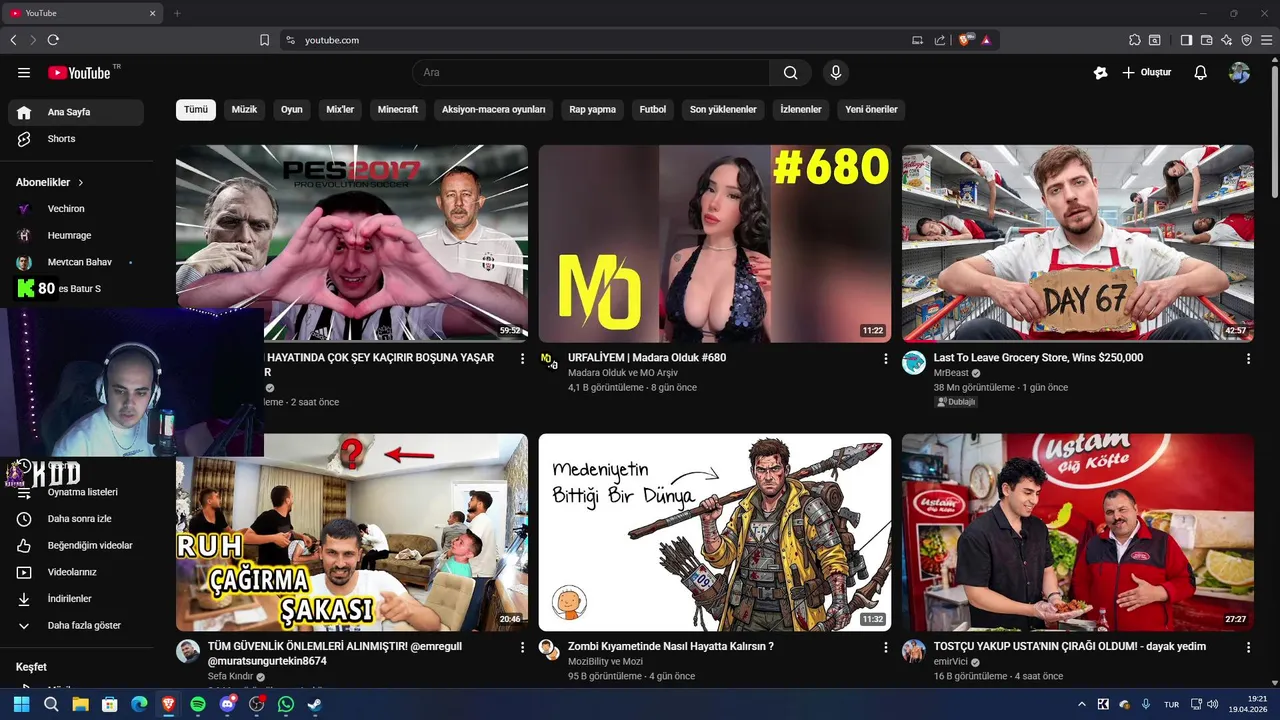The height and width of the screenshot is (720, 1280).
Task: Click in the Ara search field
Action: 591,72
